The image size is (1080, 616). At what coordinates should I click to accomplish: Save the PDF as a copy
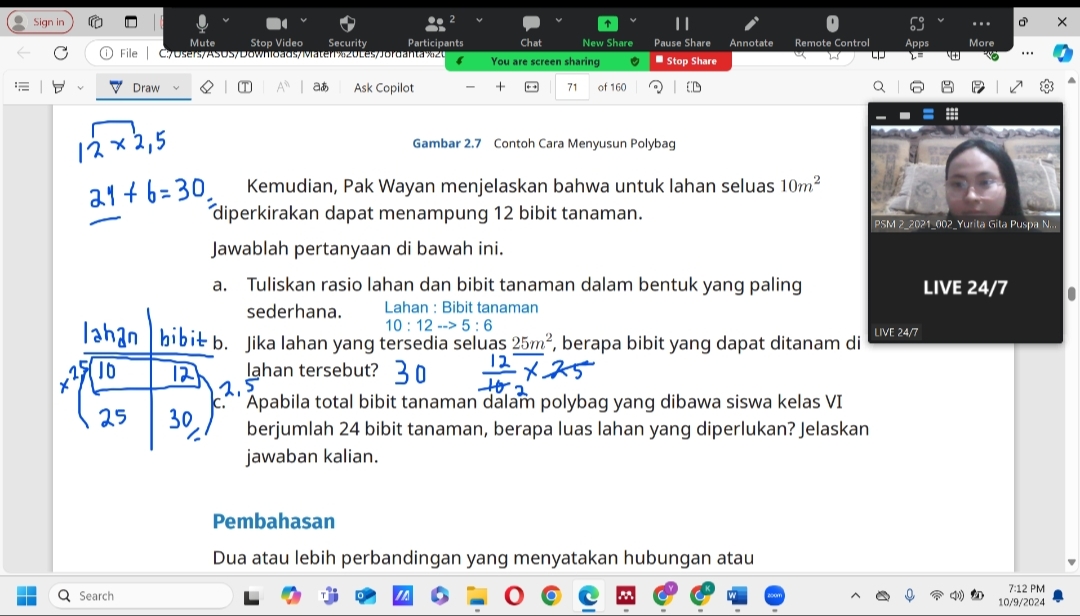pyautogui.click(x=978, y=87)
